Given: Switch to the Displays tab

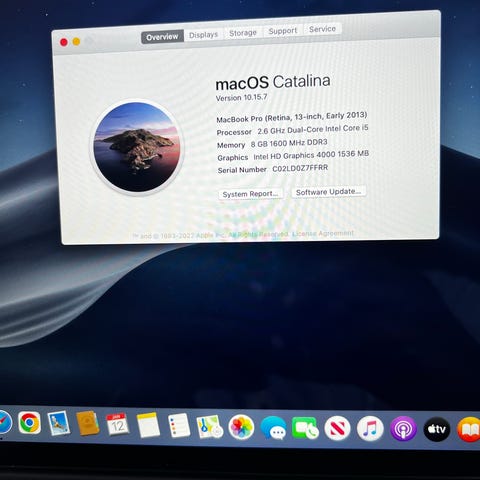Looking at the screenshot, I should tap(203, 35).
